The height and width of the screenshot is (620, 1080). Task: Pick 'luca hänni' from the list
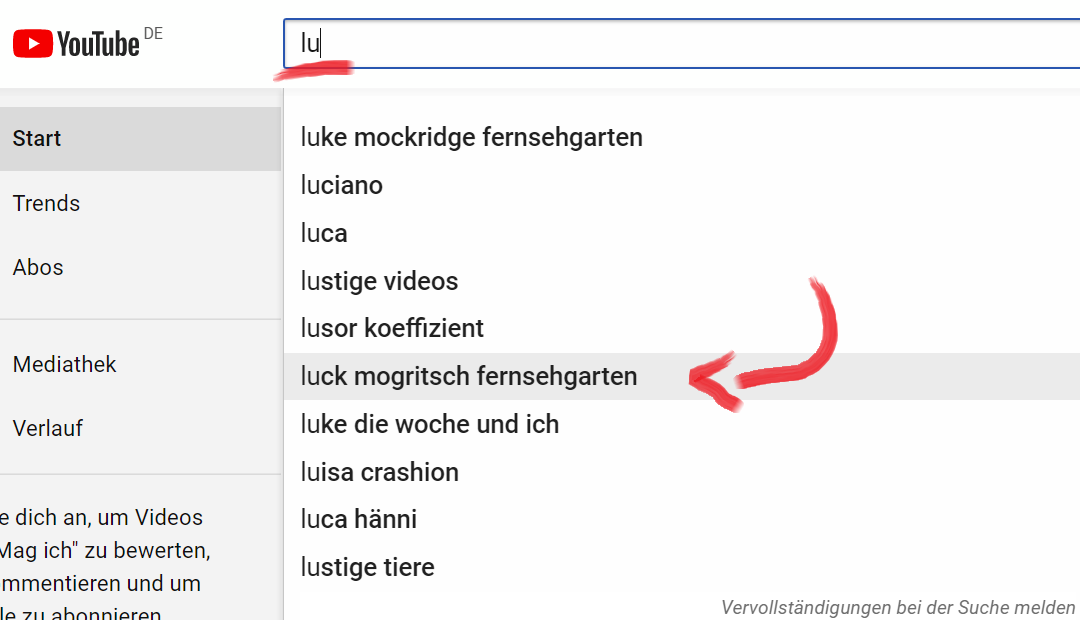(358, 519)
